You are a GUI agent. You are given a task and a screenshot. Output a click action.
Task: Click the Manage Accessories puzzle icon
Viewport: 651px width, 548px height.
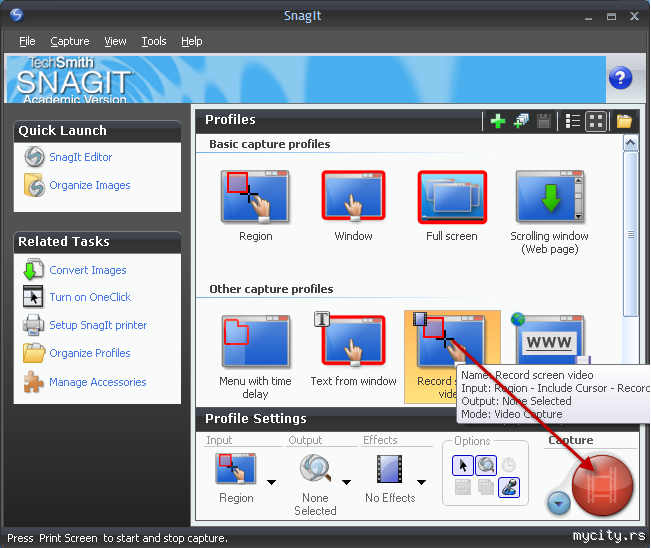(33, 382)
